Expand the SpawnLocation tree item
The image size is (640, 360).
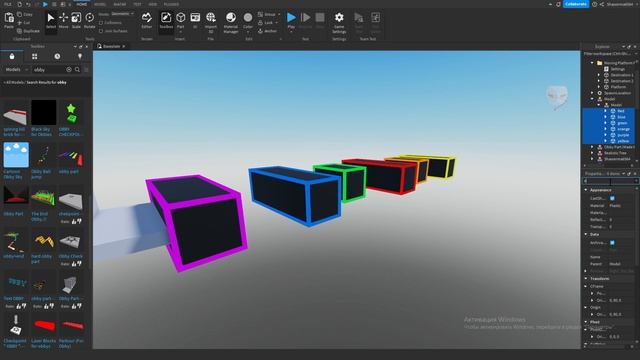(x=593, y=93)
